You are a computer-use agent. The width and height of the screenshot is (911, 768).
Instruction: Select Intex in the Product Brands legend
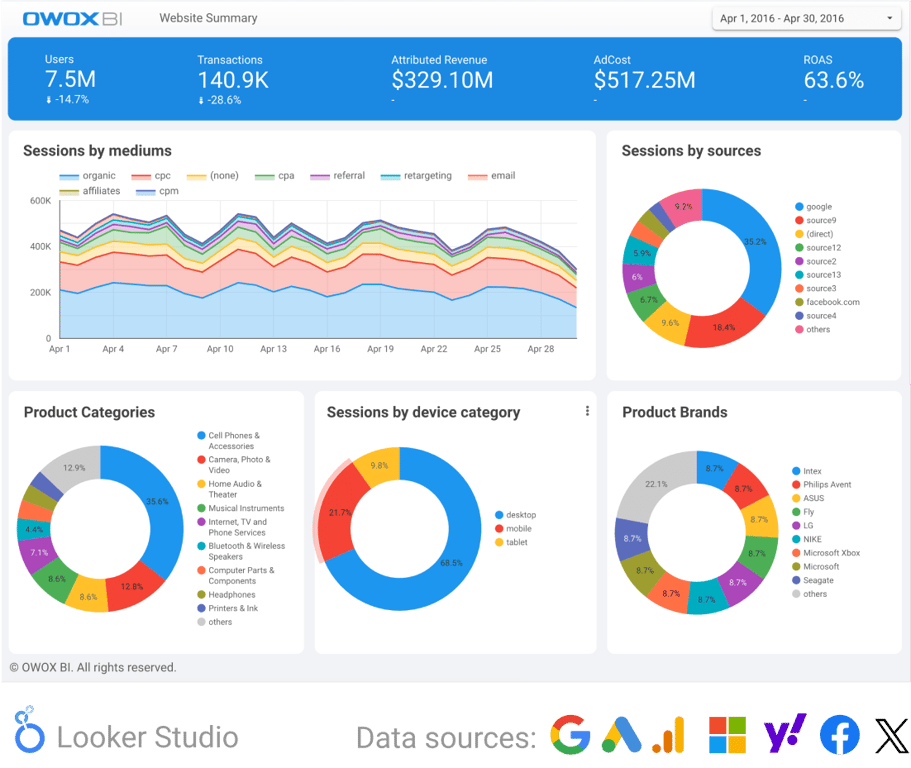(x=807, y=471)
